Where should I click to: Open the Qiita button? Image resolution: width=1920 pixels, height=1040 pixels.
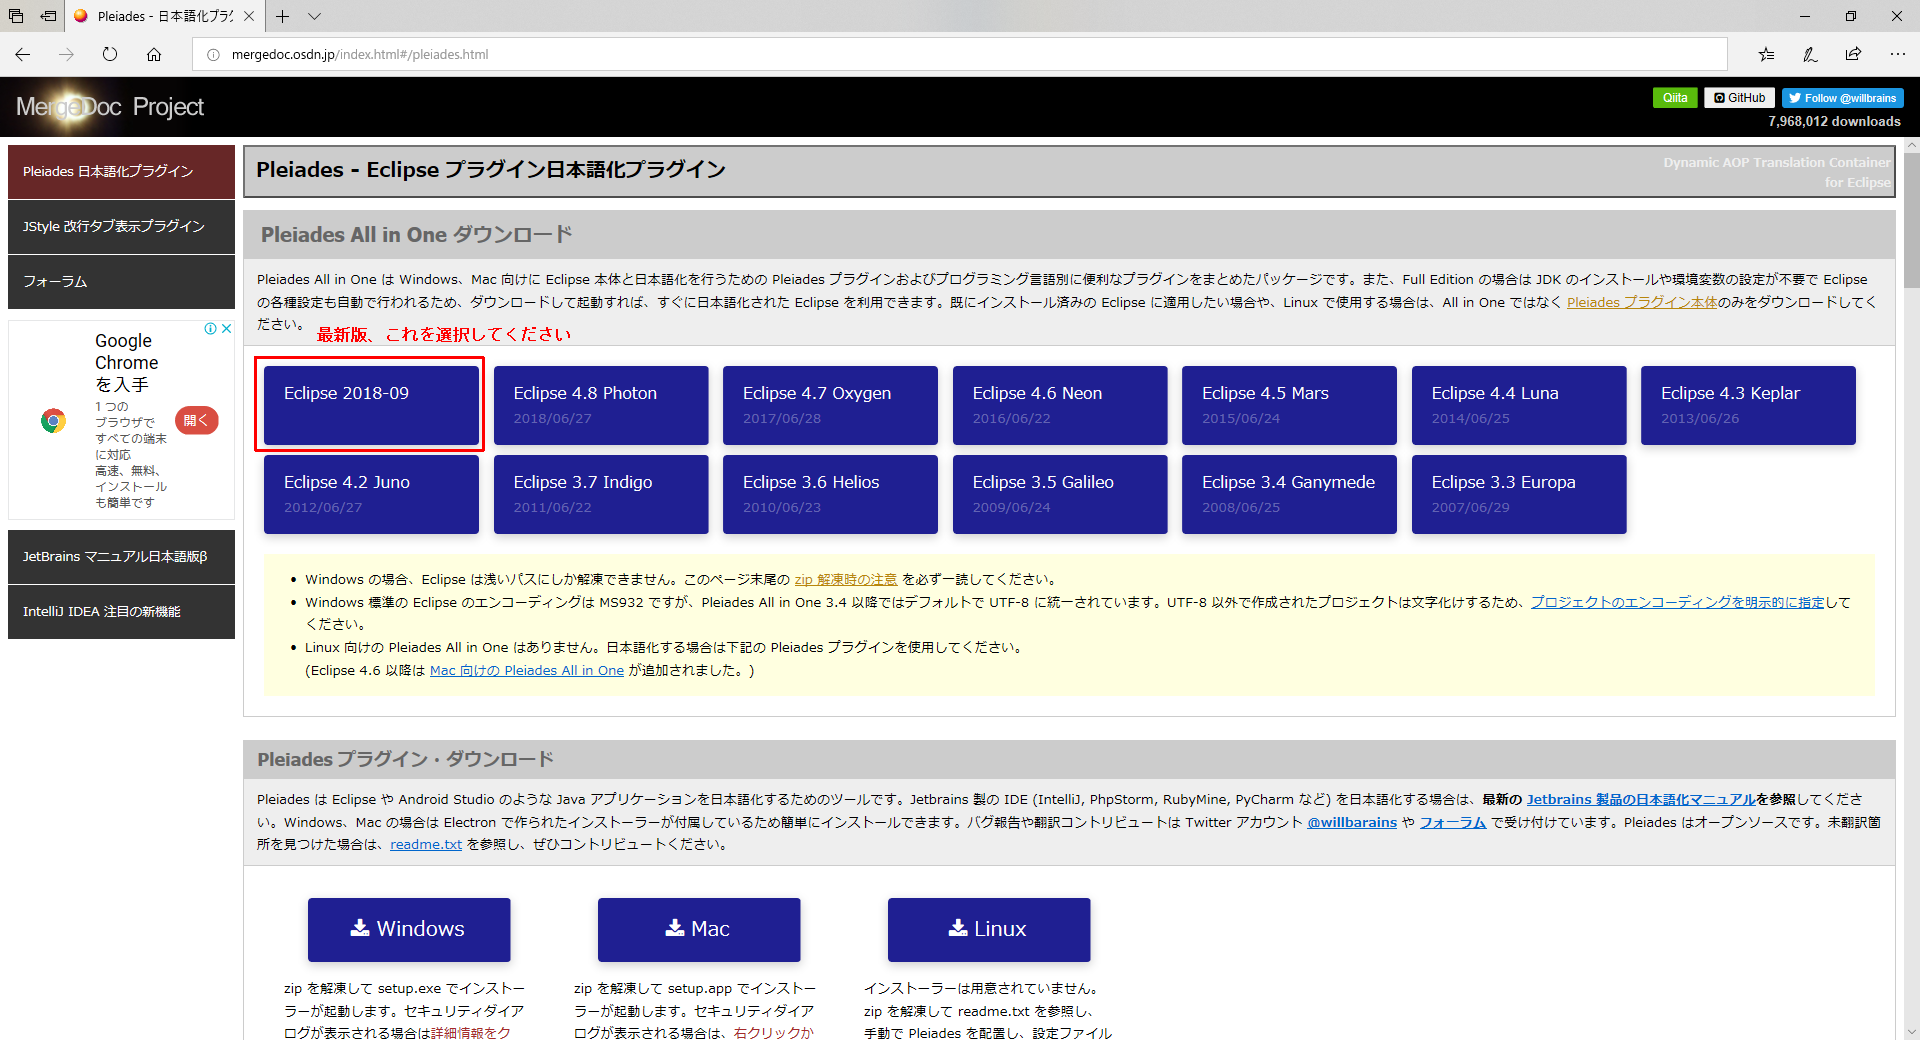click(1675, 98)
